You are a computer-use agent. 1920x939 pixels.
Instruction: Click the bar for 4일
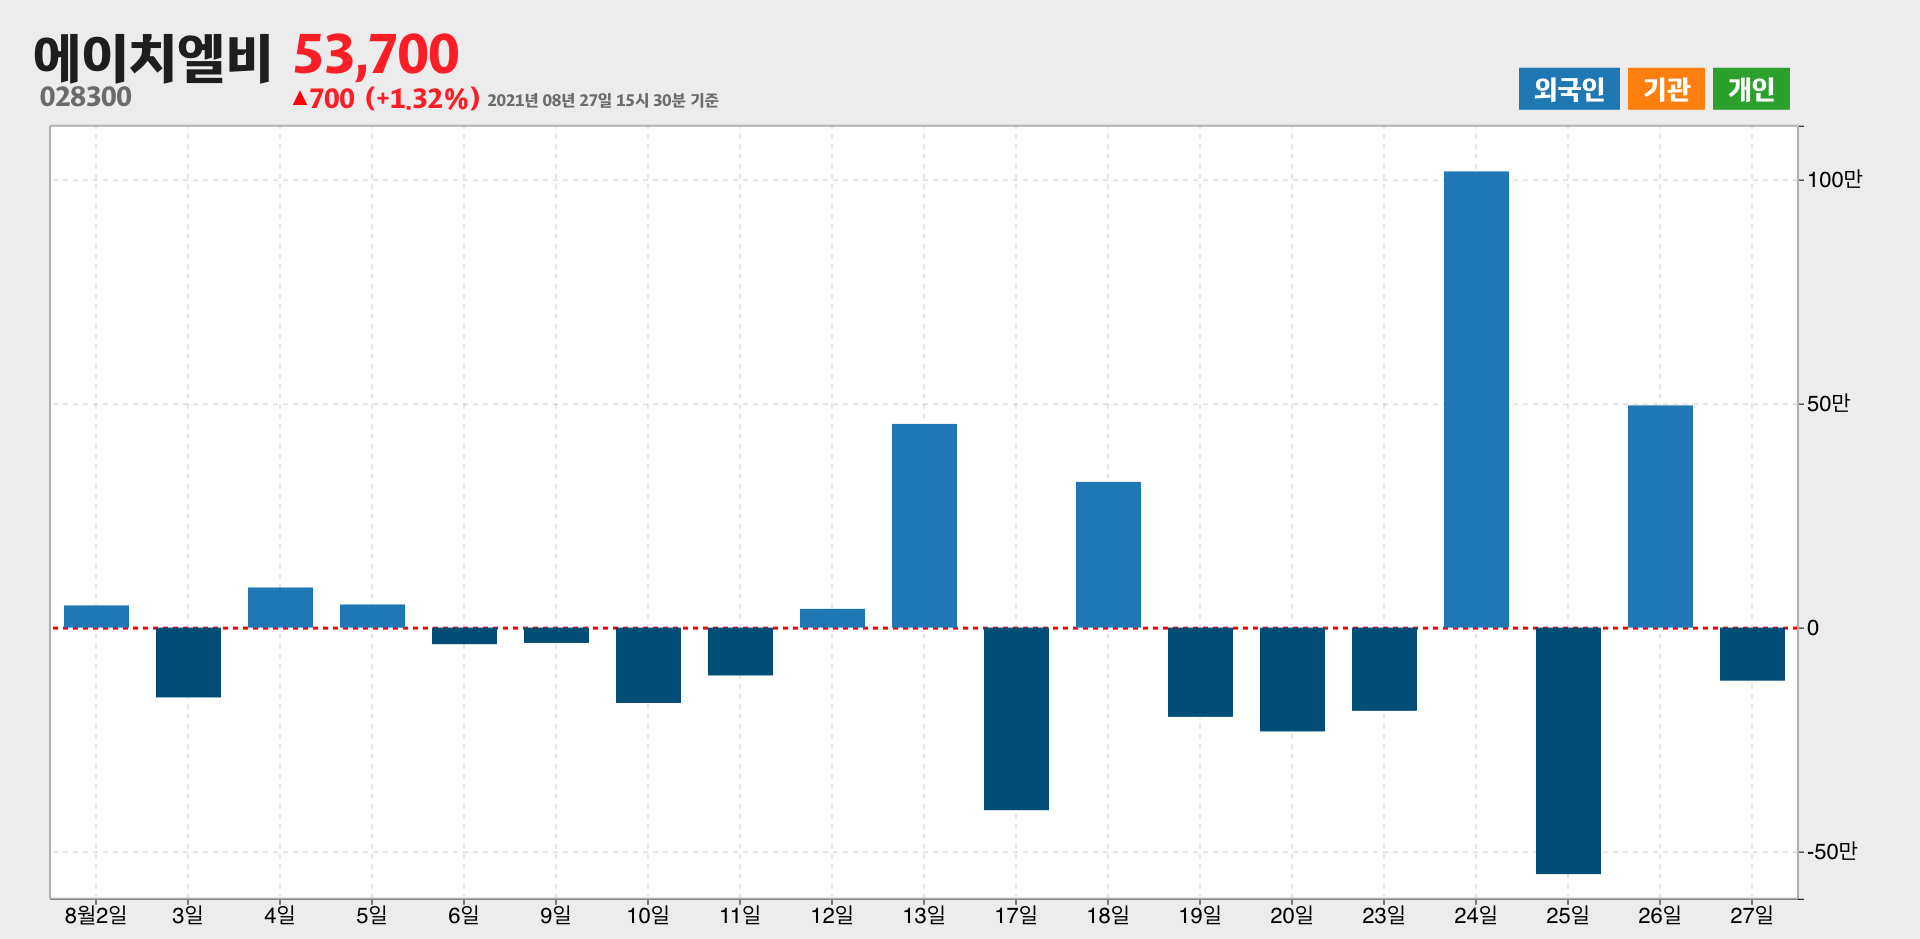coord(280,607)
